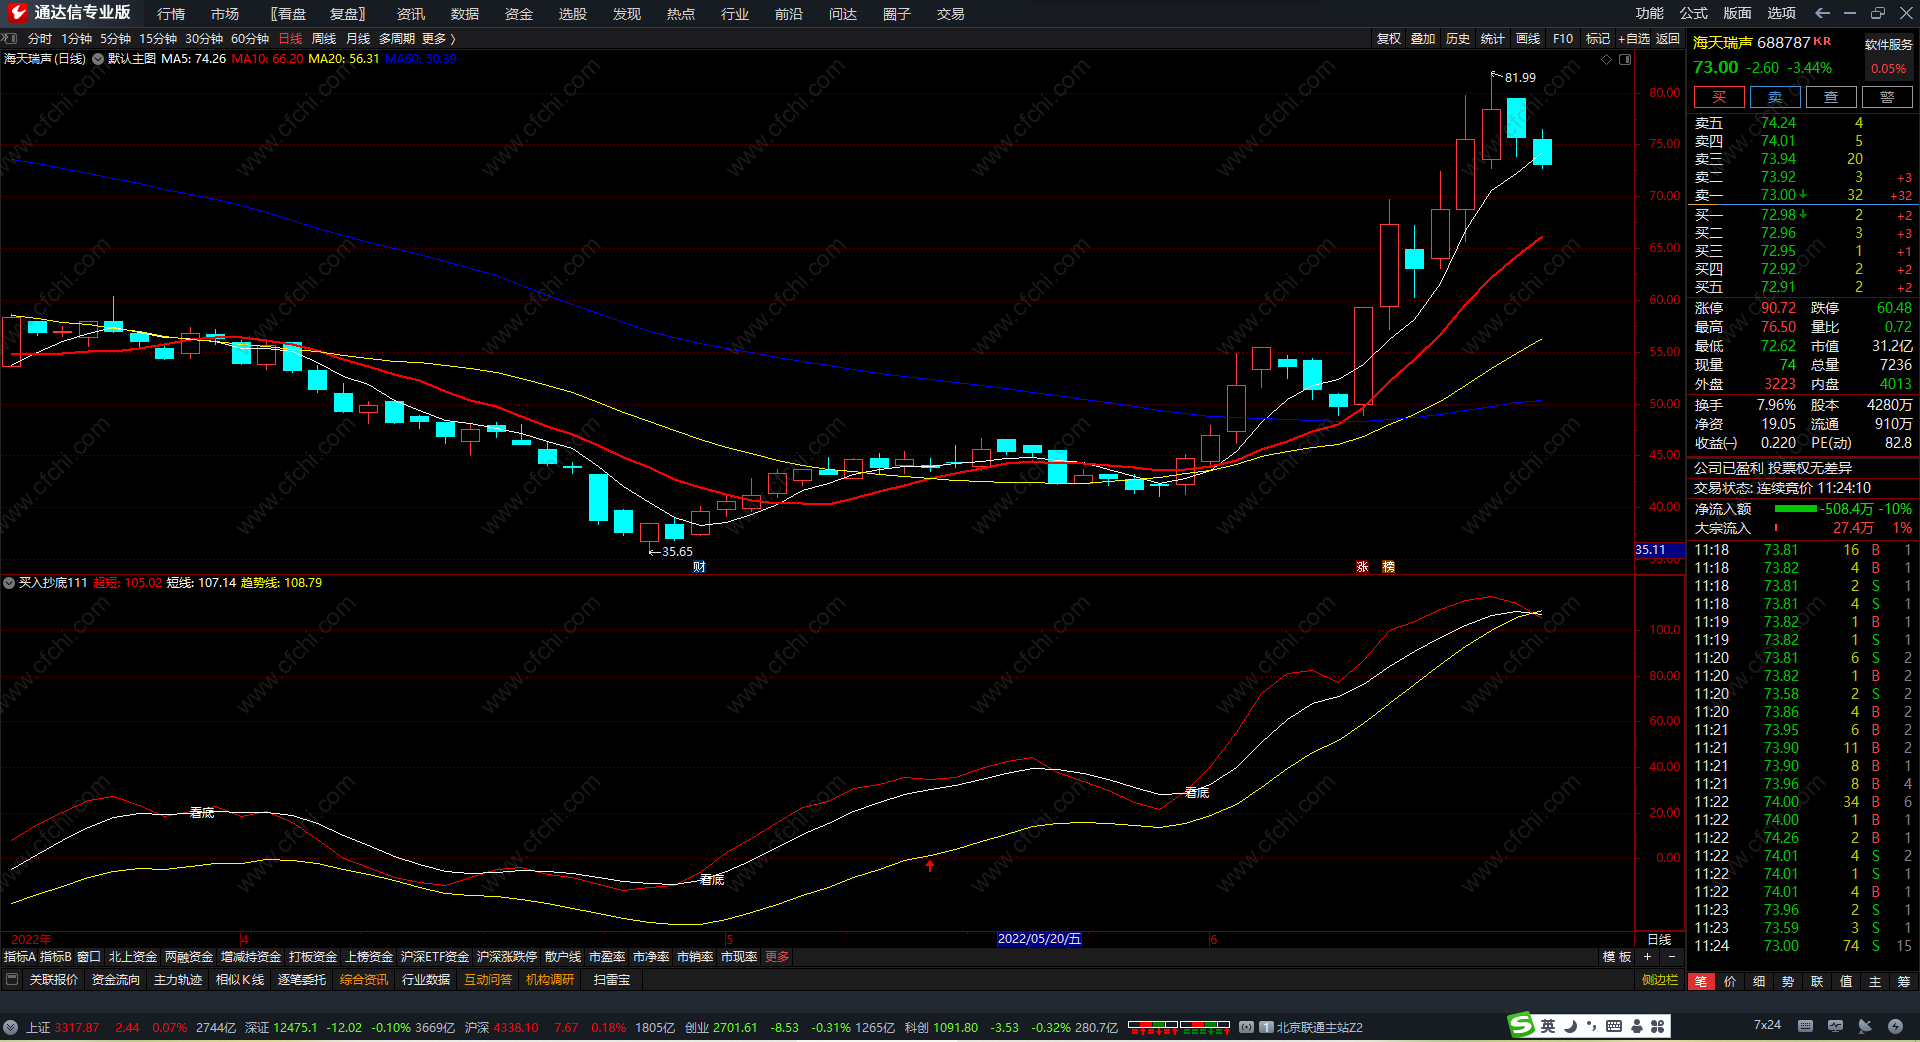Viewport: 1920px width, 1042px height.
Task: Open the 选股 menu
Action: click(x=573, y=14)
